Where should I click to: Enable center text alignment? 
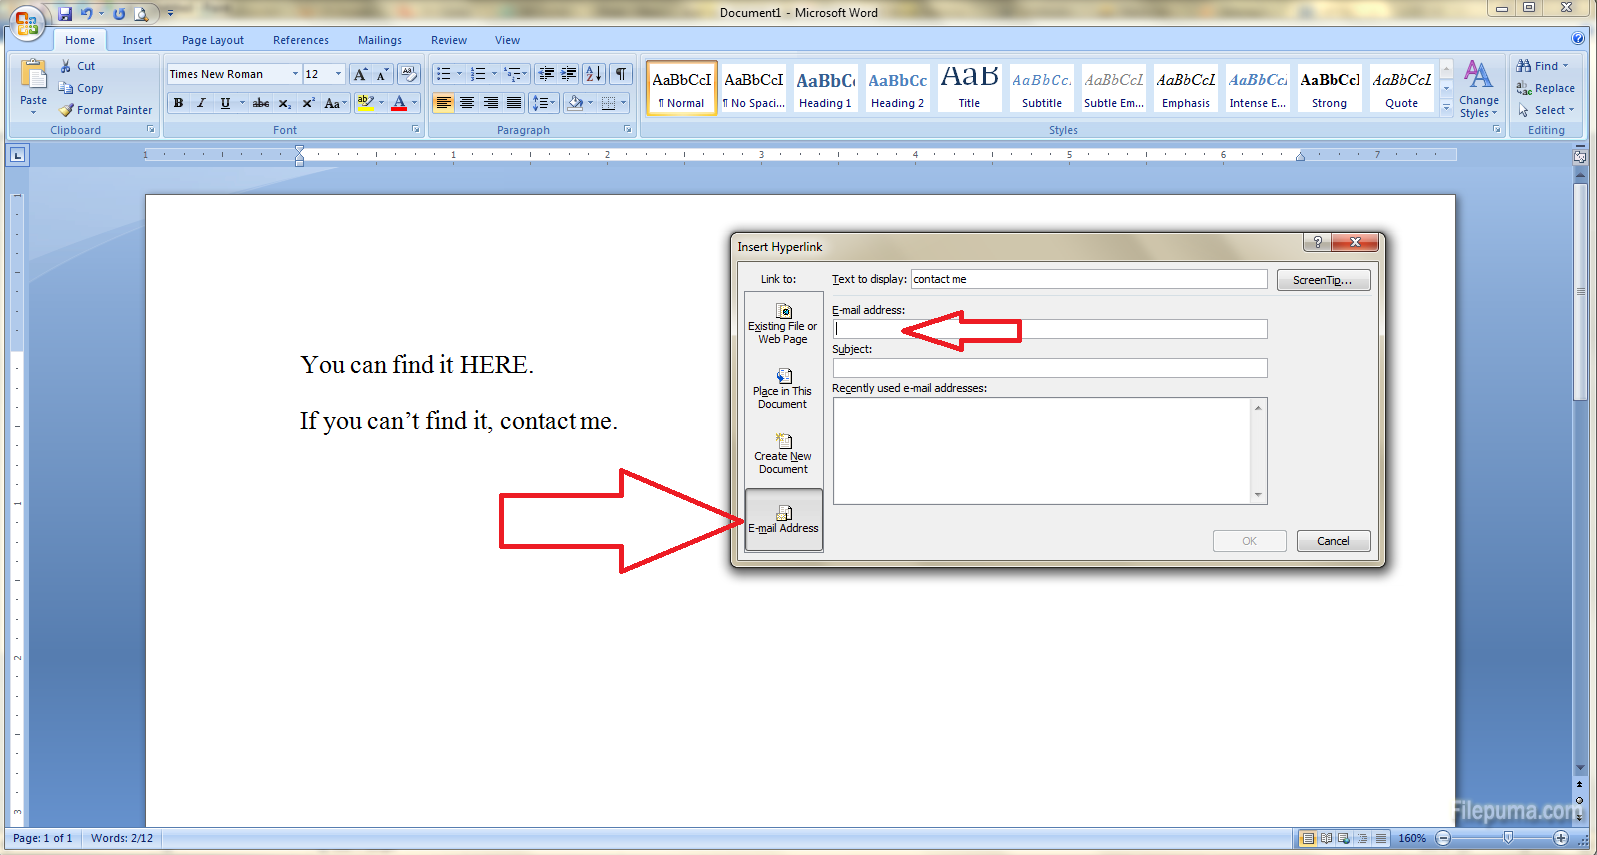467,103
